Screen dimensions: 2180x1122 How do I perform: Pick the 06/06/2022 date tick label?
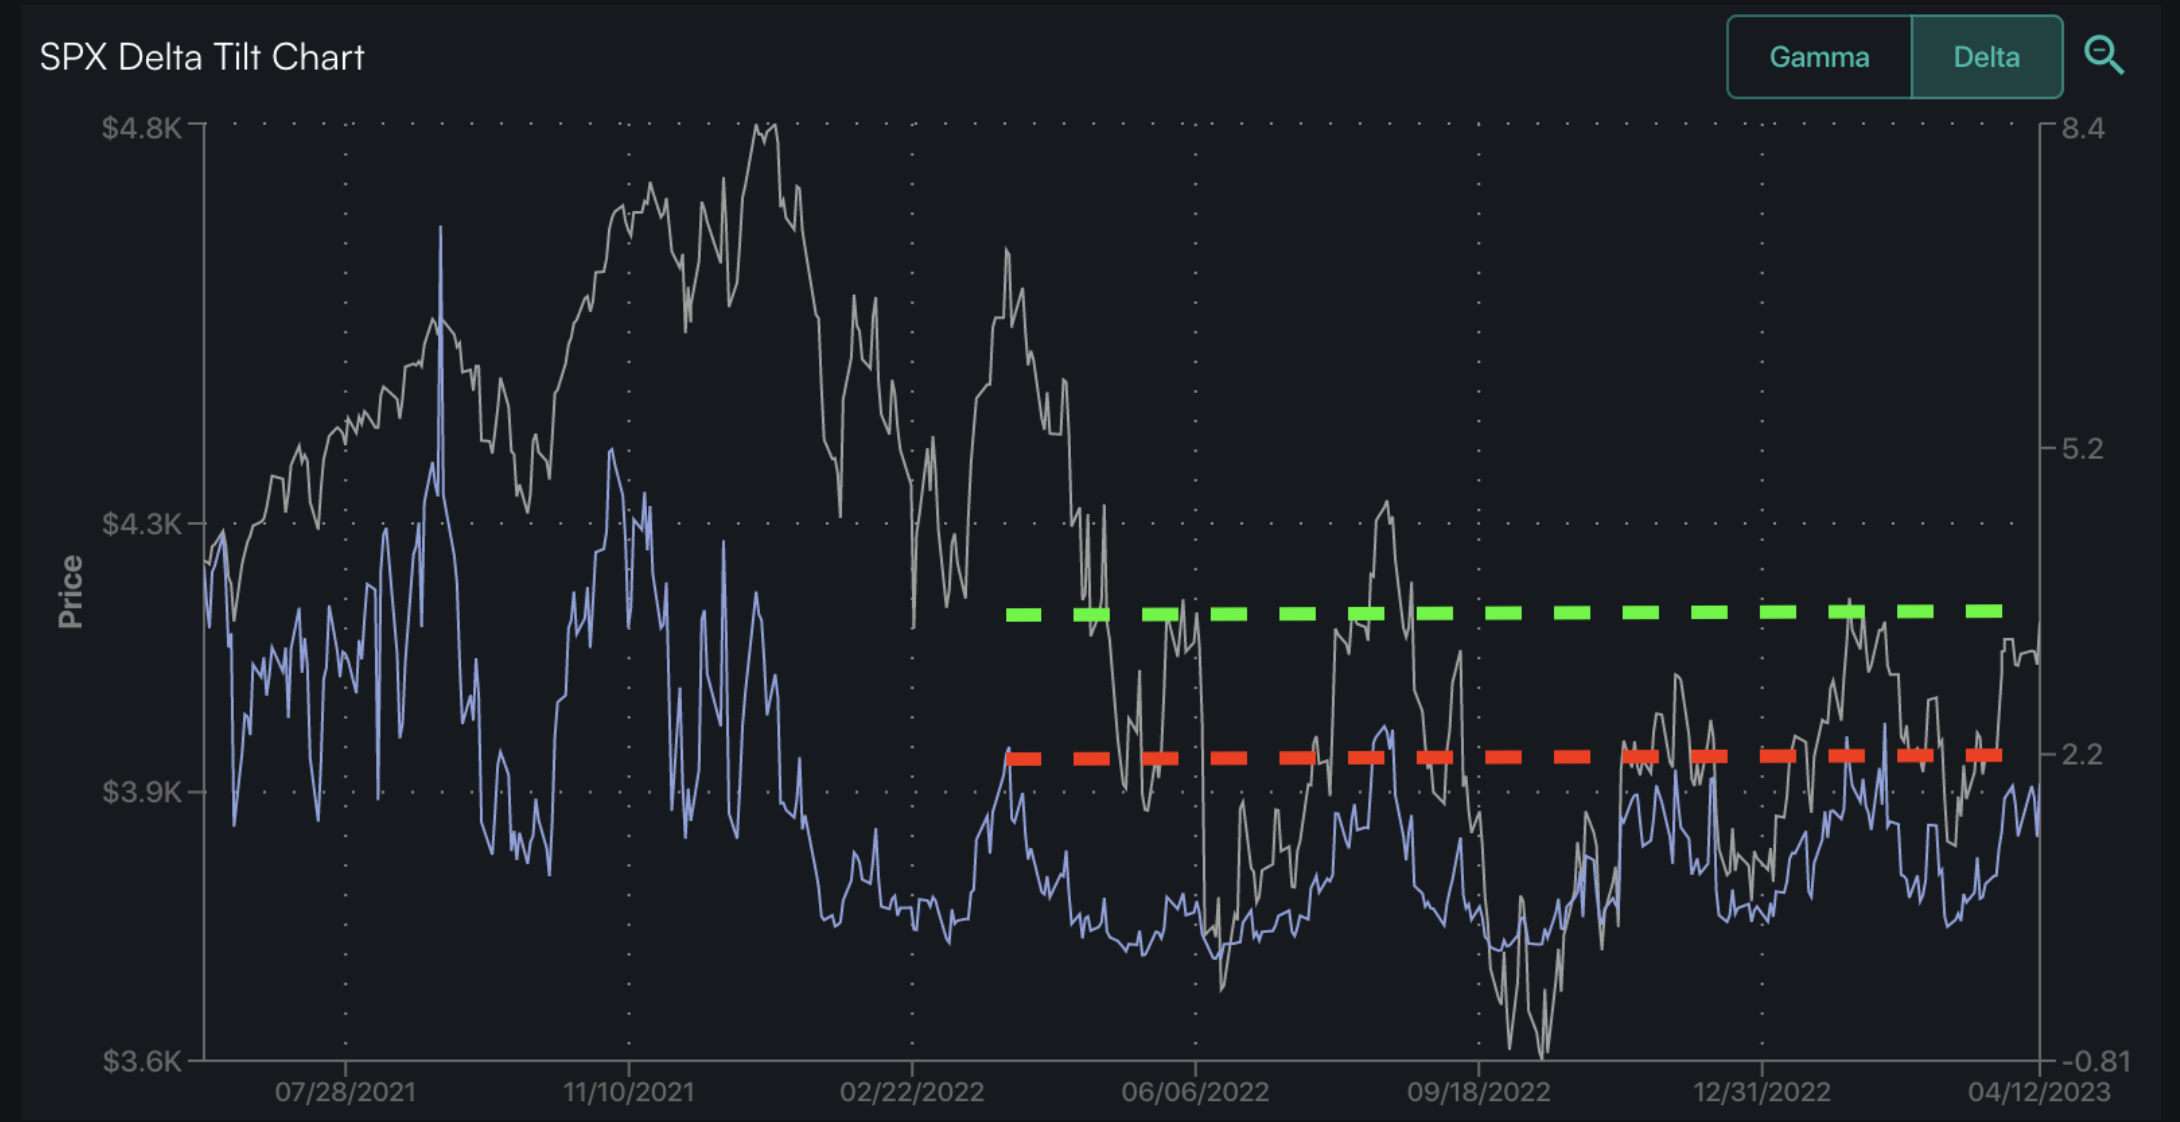point(1195,1092)
